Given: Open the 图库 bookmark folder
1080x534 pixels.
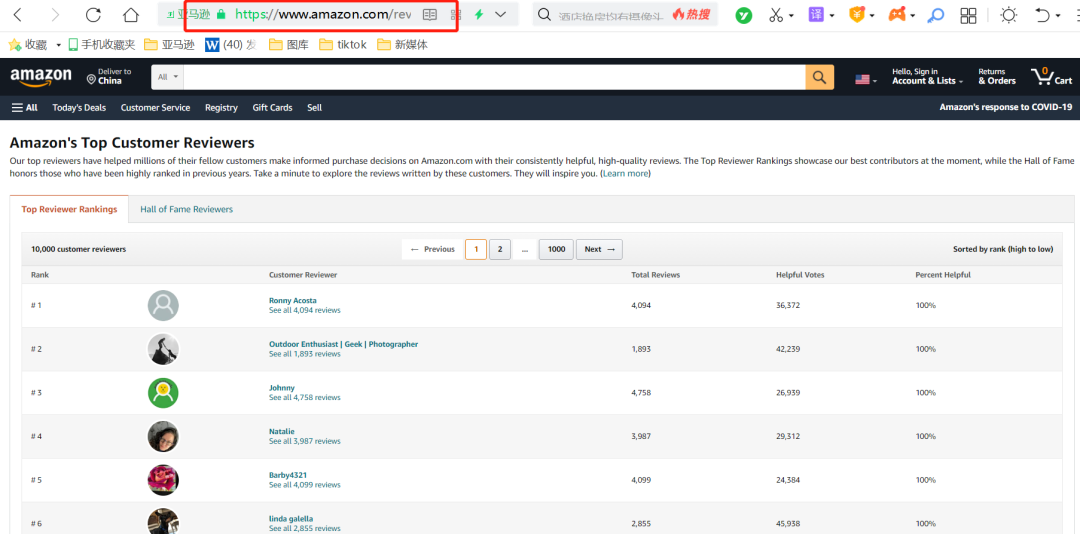Looking at the screenshot, I should (x=289, y=45).
